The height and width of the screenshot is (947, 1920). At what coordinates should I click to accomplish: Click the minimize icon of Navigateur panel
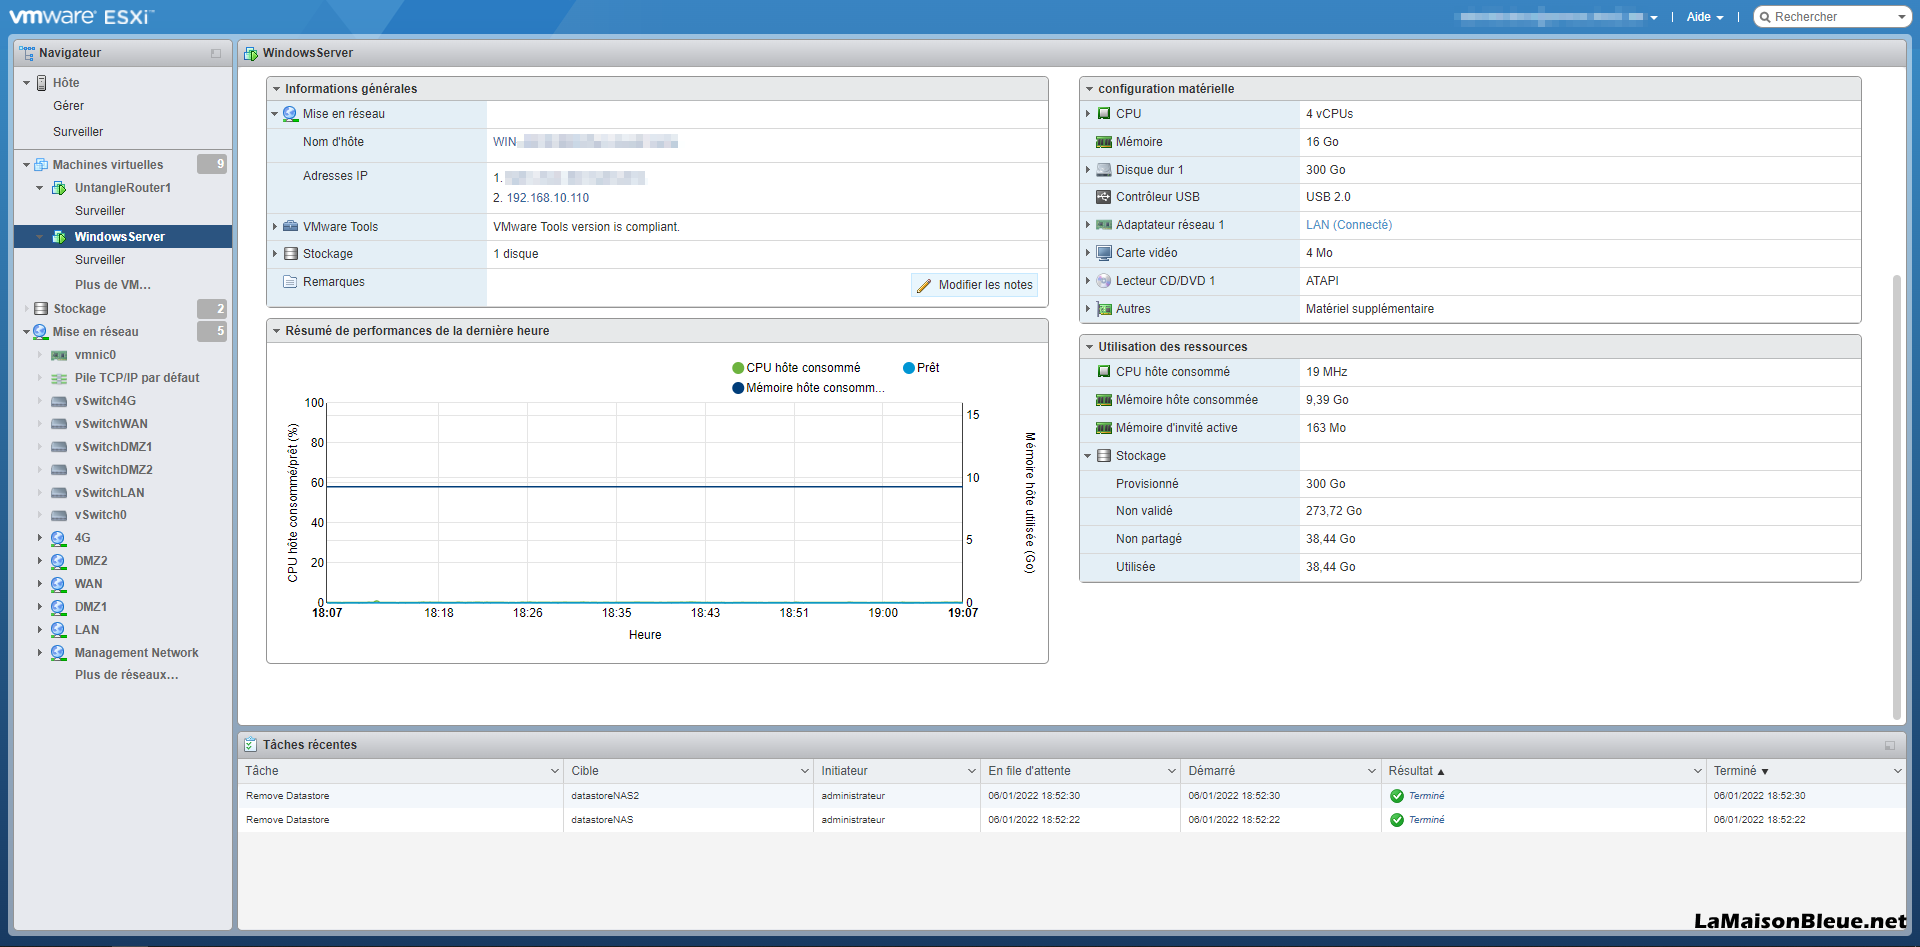pos(216,53)
